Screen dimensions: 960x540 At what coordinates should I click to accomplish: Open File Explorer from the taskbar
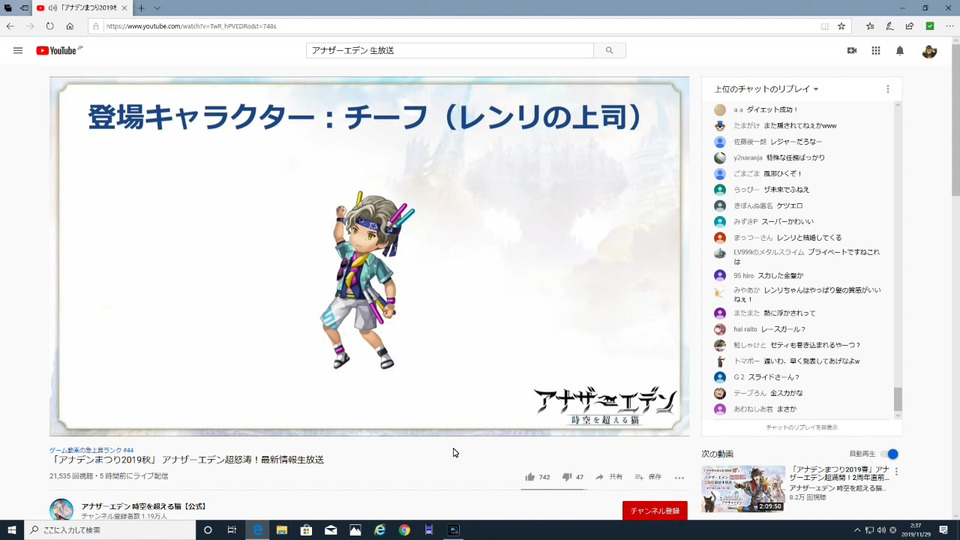[282, 530]
